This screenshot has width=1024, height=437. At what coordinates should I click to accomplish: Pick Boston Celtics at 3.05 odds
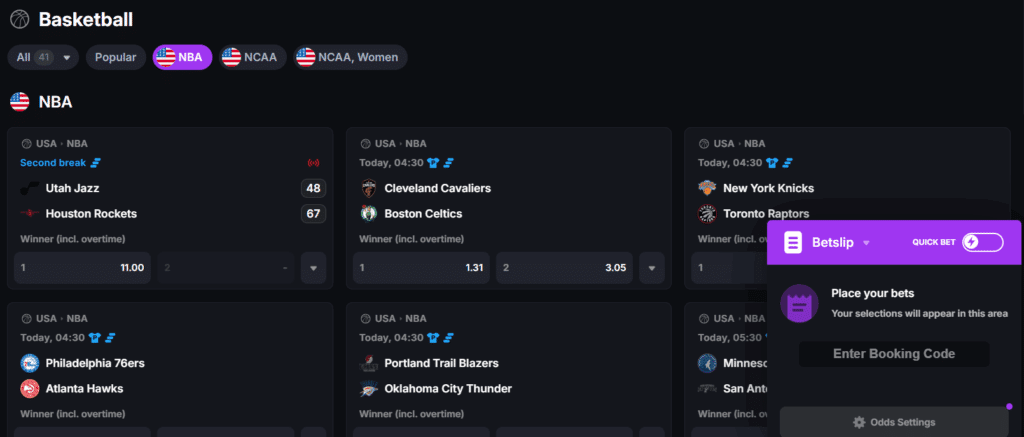[564, 268]
